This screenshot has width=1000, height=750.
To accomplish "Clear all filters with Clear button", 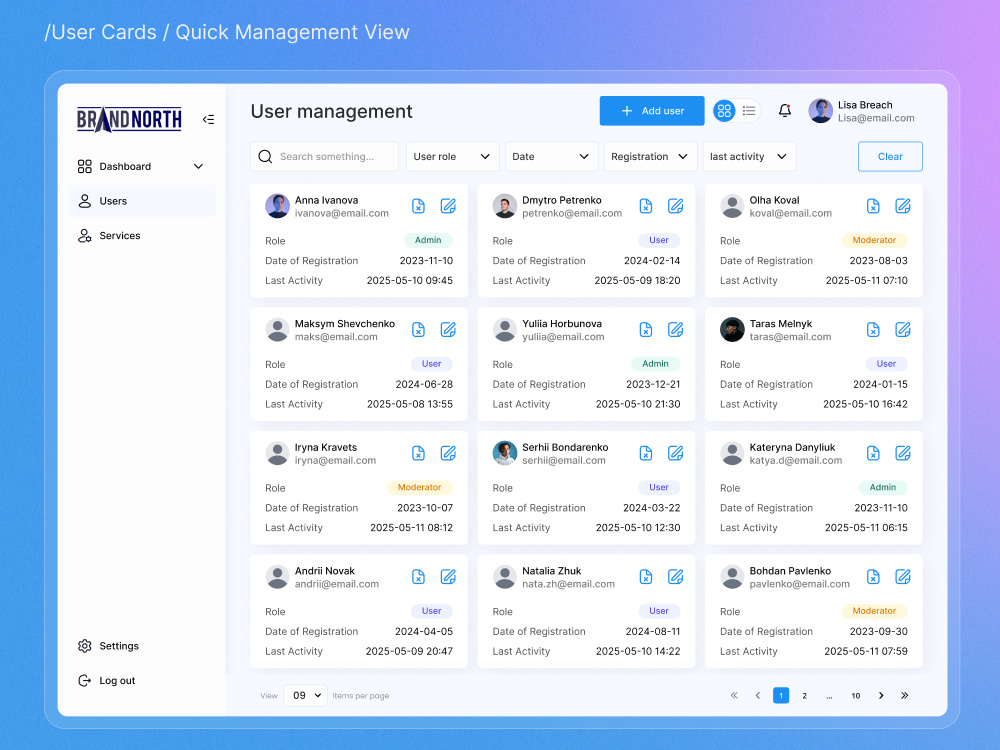I will pyautogui.click(x=890, y=156).
